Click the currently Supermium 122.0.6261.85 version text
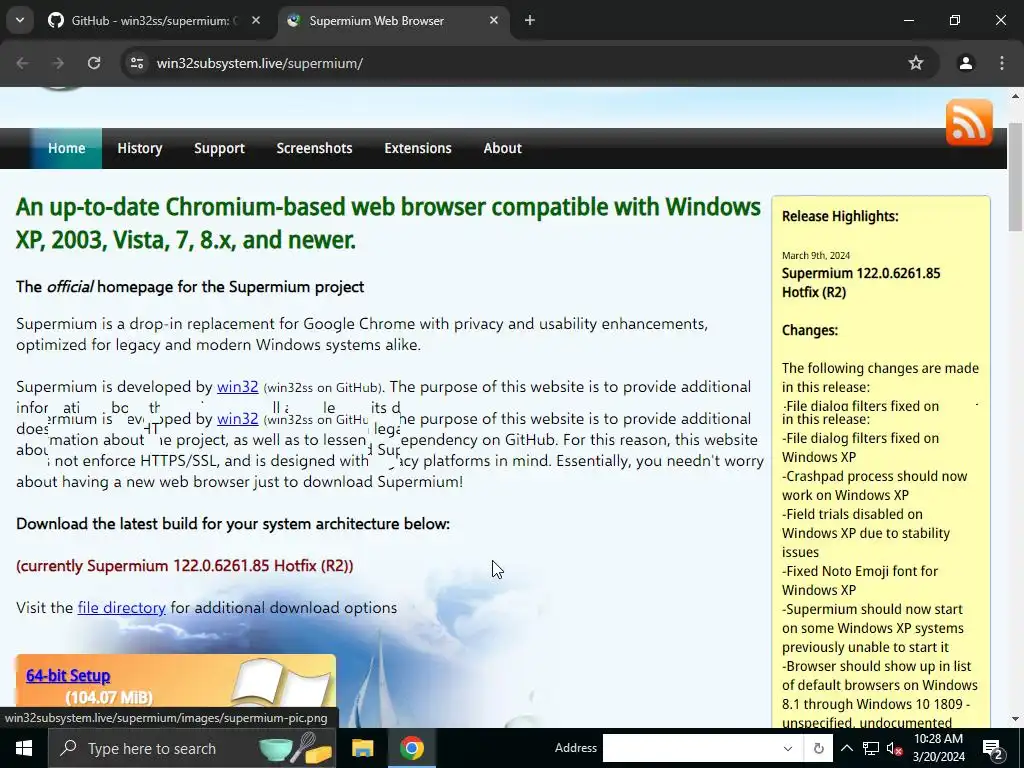 (x=185, y=566)
